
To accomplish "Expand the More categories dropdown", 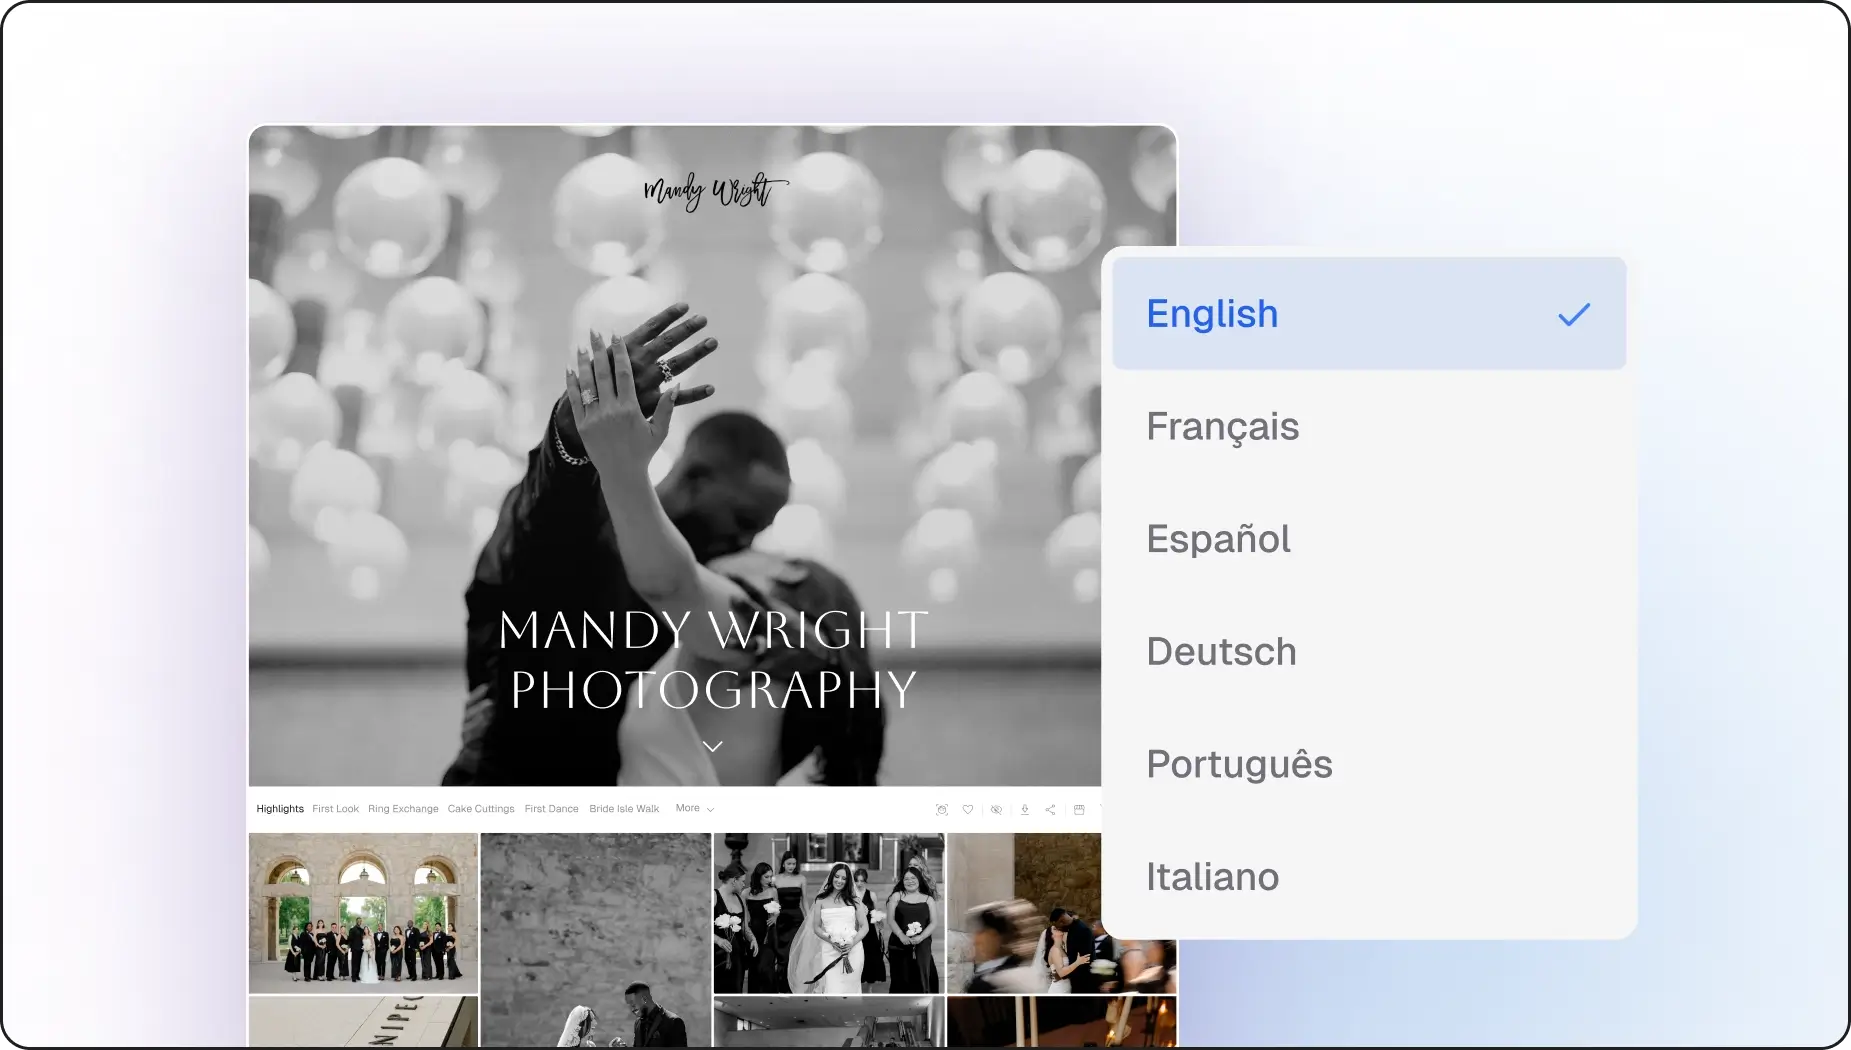I will (694, 808).
